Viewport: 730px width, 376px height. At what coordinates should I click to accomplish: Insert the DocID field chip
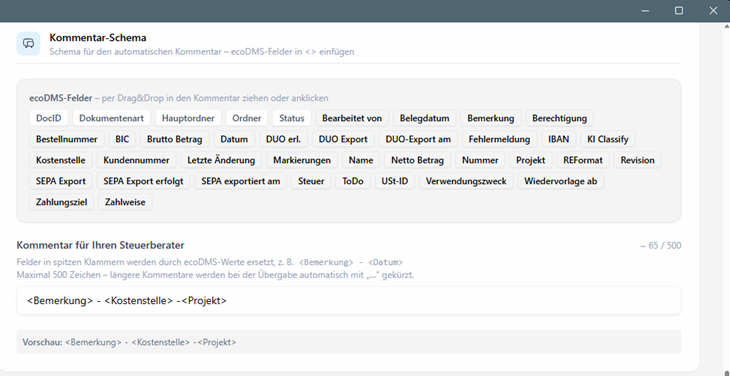click(48, 118)
